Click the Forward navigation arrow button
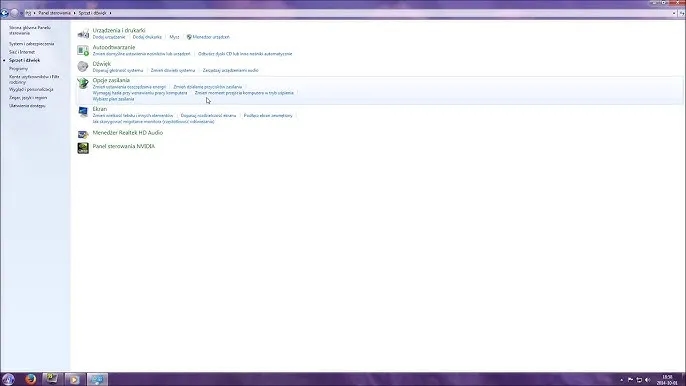 pyautogui.click(x=14, y=13)
